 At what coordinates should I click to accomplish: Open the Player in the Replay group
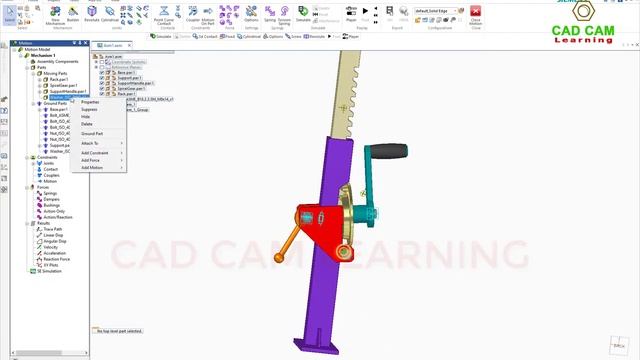pos(351,14)
